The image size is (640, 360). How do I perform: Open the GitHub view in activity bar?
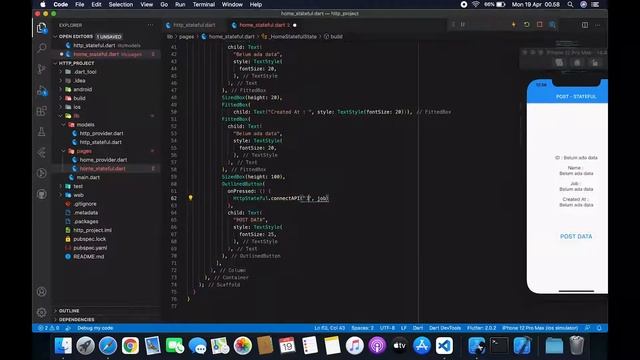[x=42, y=194]
